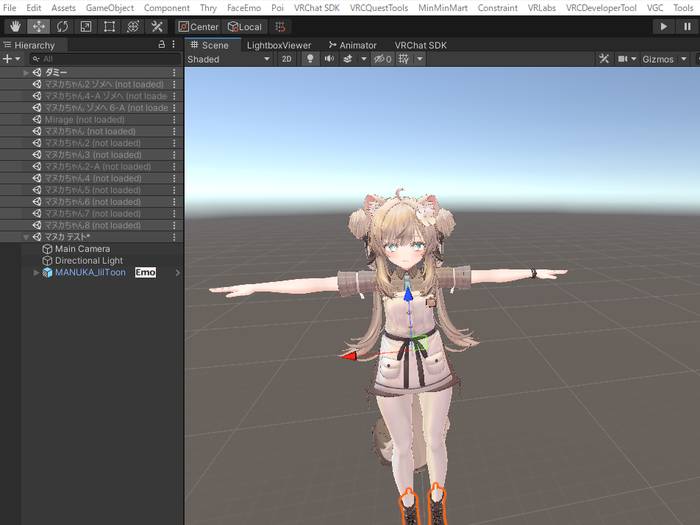Toggle scene grid visibility
700x525 pixels.
point(404,59)
